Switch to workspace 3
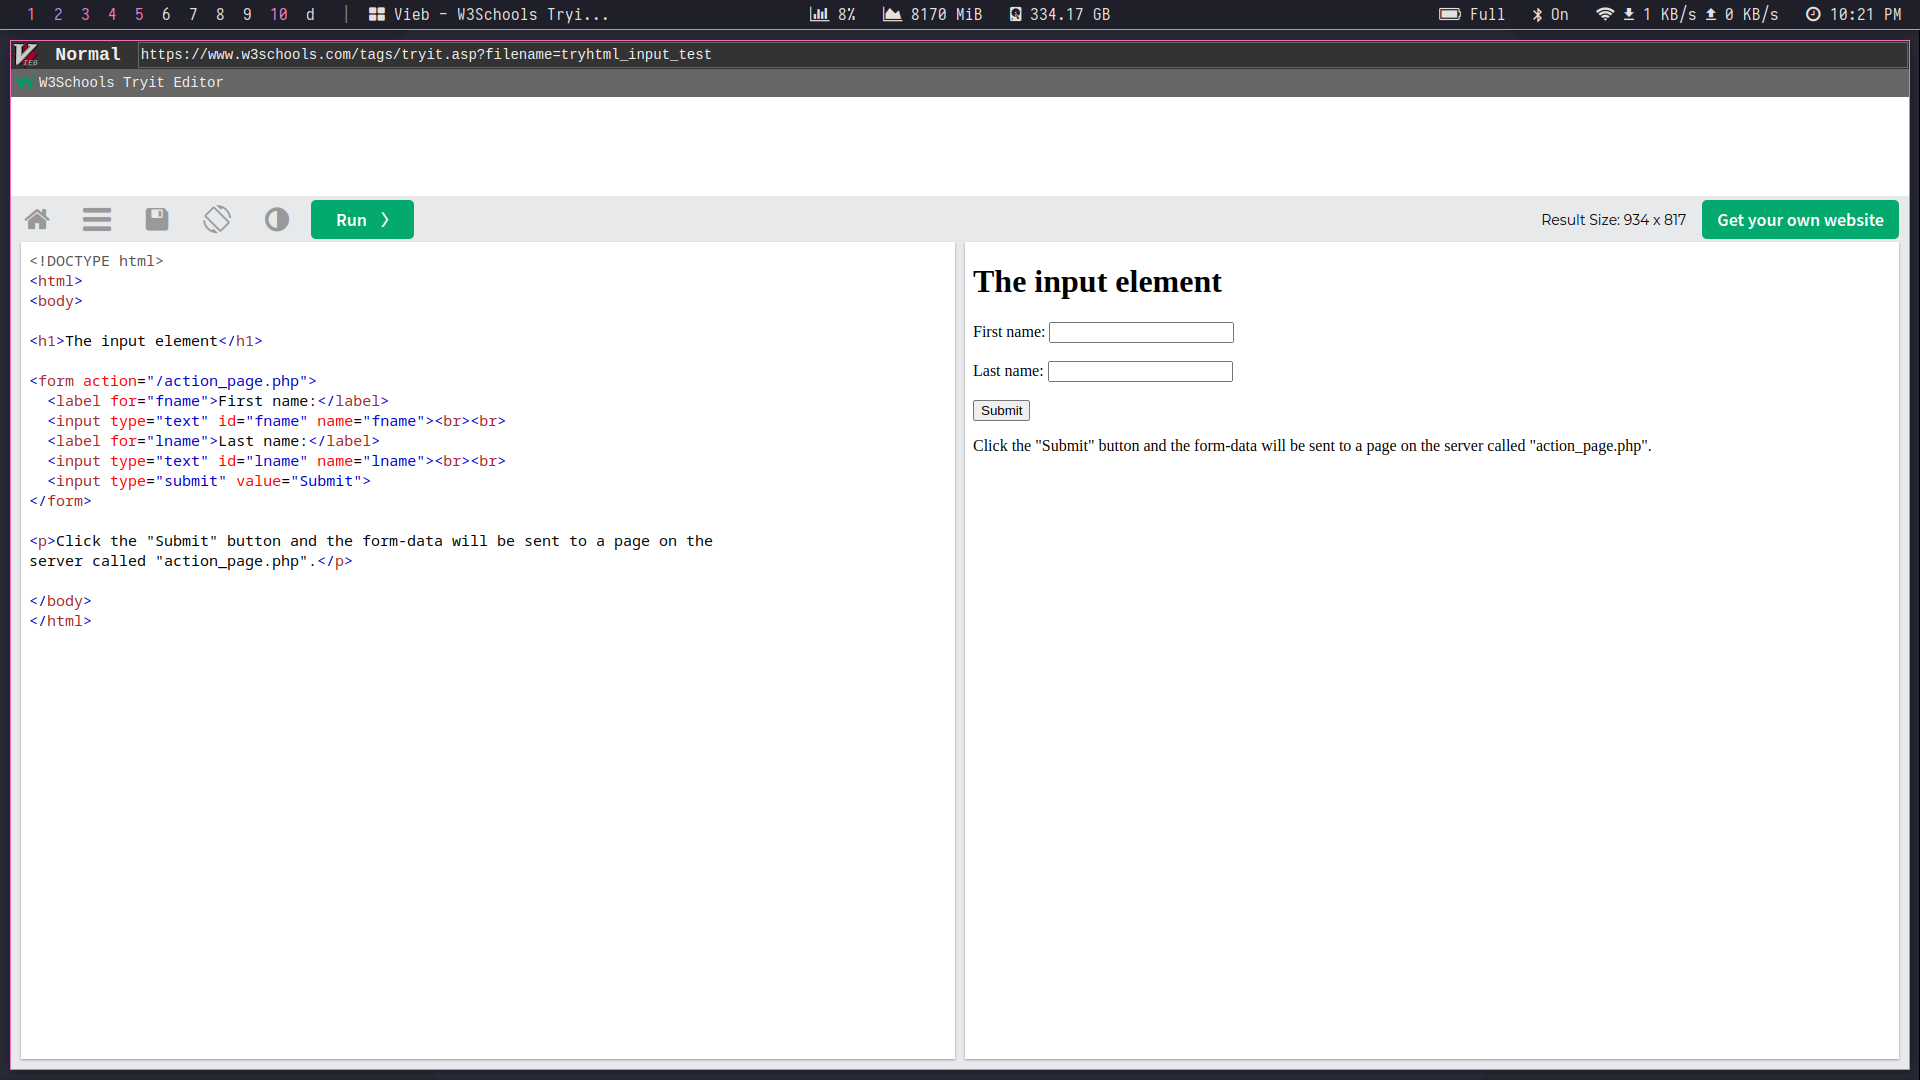The width and height of the screenshot is (1920, 1080). point(85,14)
